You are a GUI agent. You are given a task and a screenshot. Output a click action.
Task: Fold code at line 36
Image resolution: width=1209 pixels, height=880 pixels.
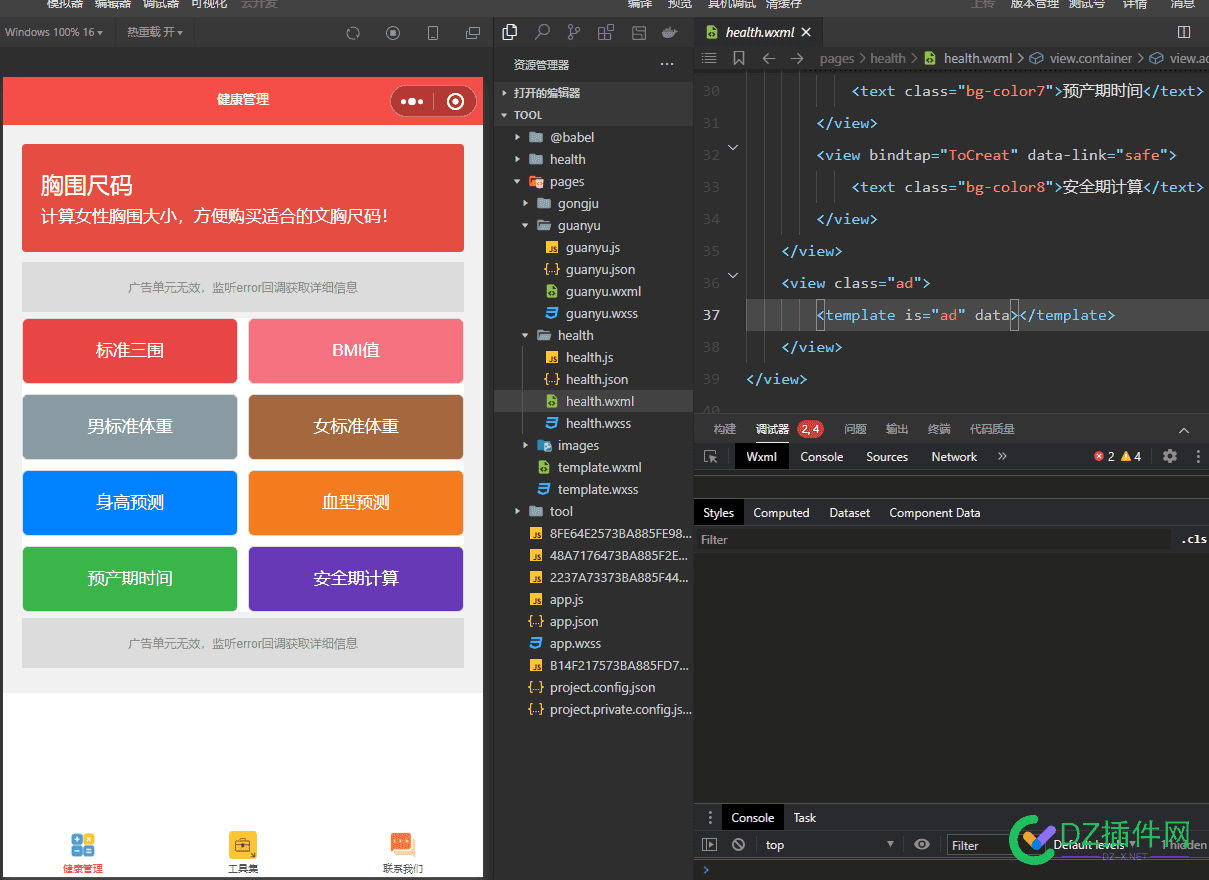tap(733, 275)
